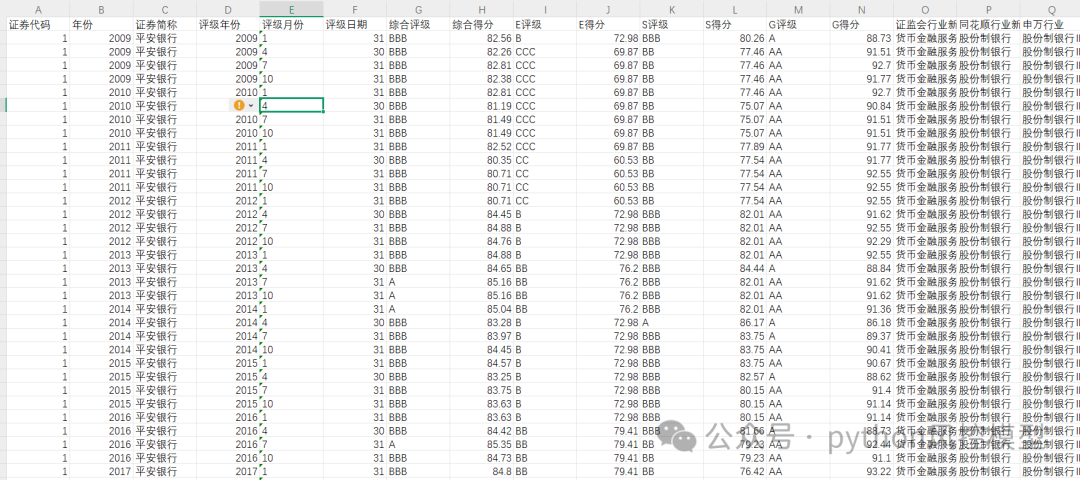Select column D header

click(228, 10)
